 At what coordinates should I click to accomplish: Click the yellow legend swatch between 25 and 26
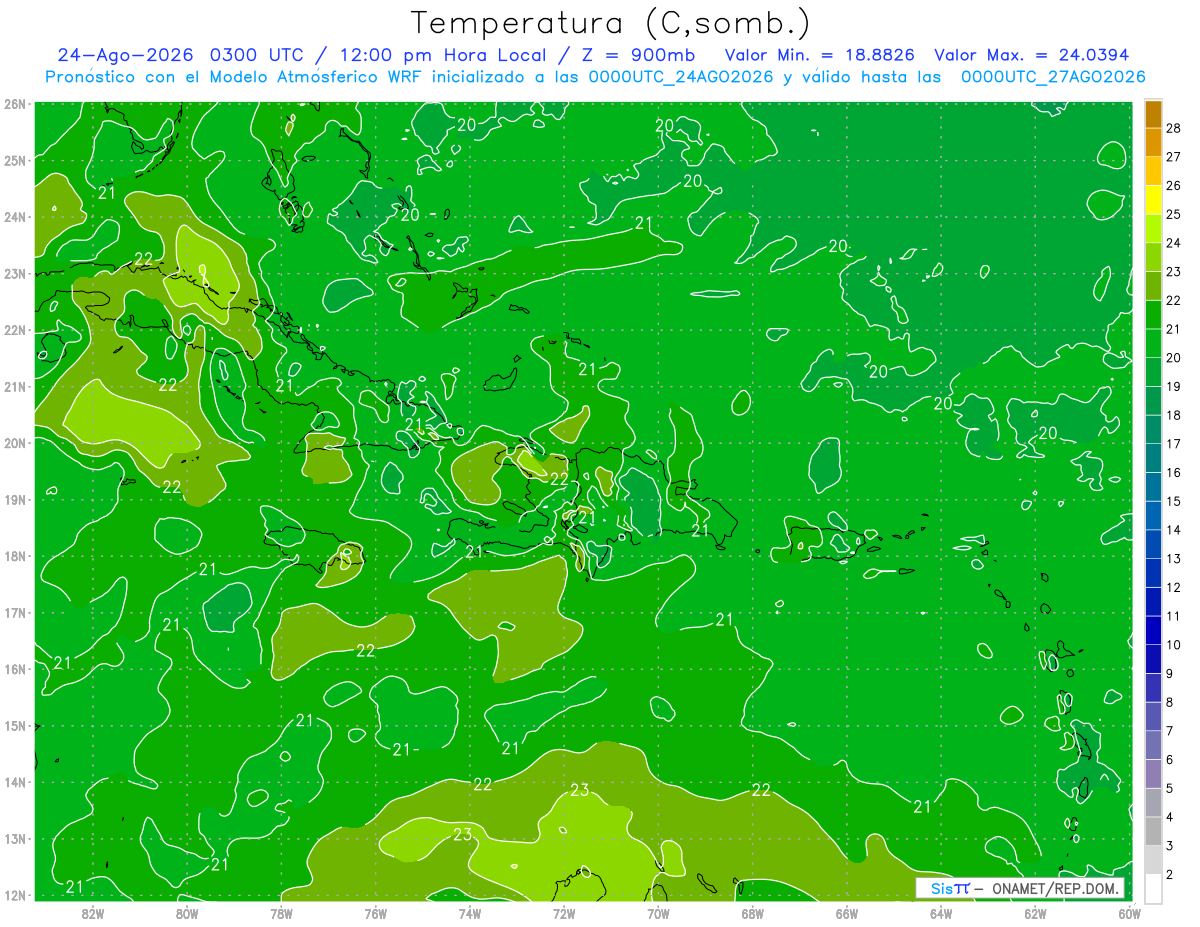pyautogui.click(x=1153, y=200)
